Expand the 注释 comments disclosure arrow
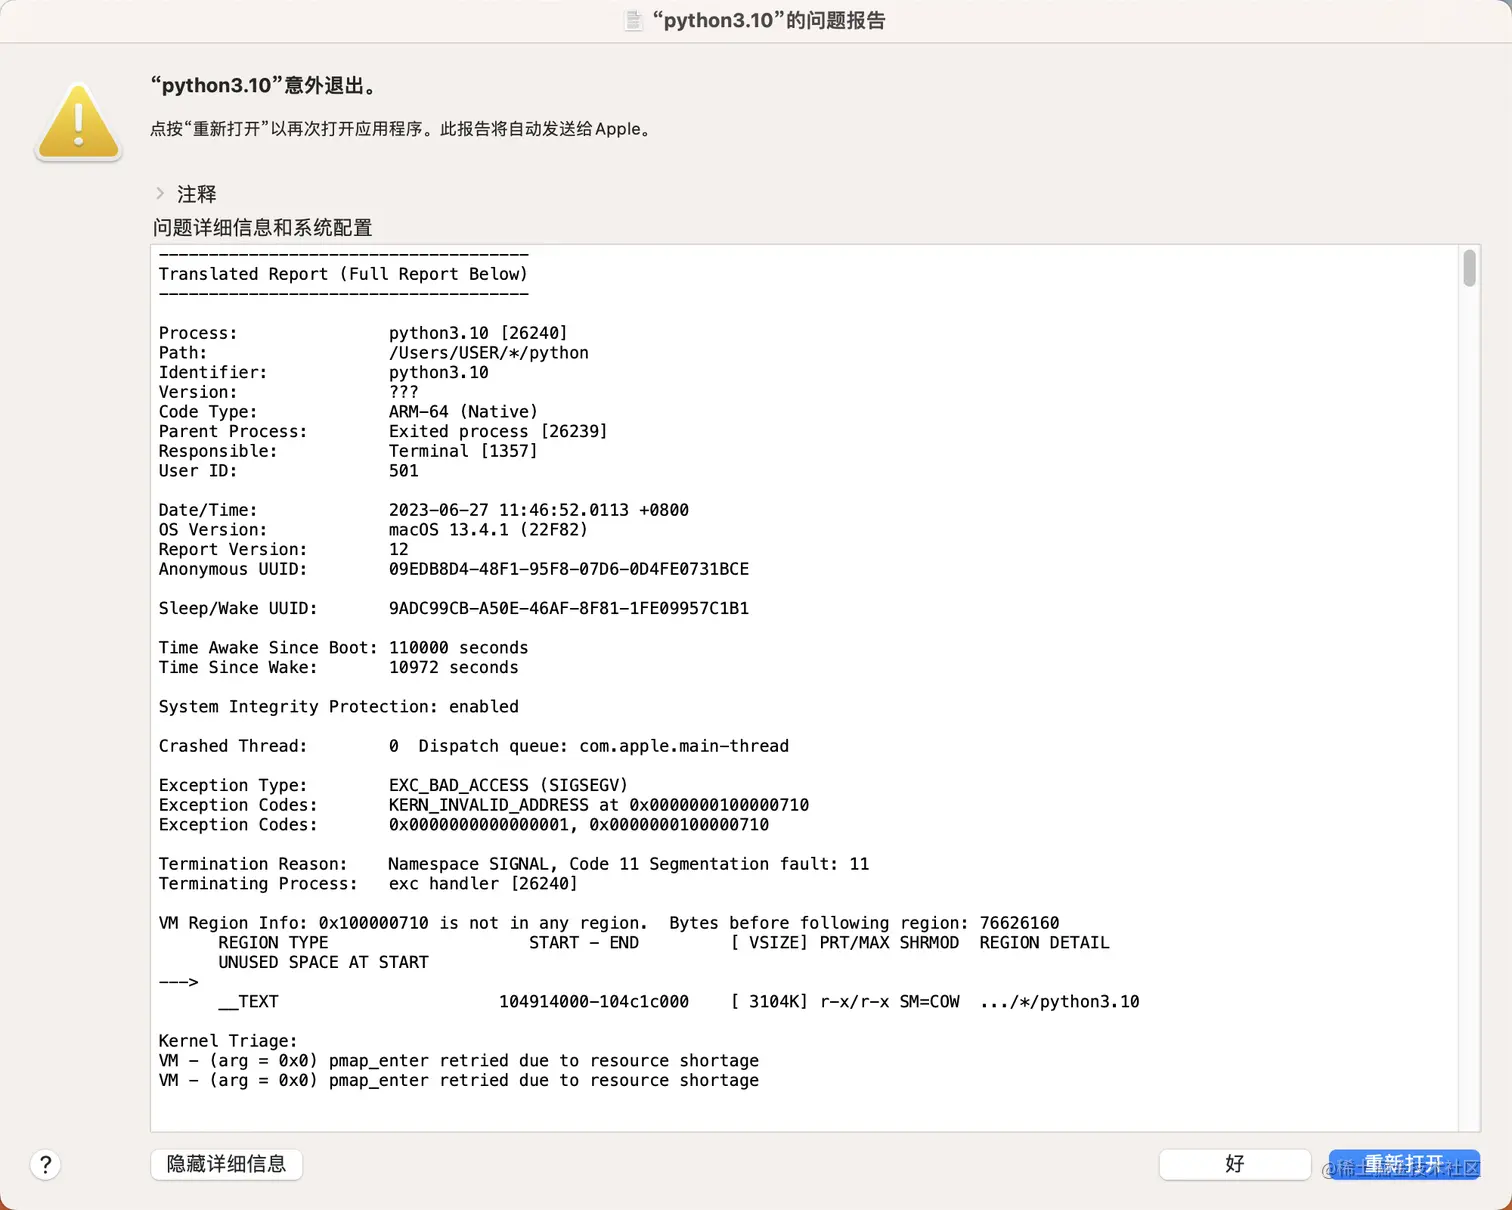 160,193
